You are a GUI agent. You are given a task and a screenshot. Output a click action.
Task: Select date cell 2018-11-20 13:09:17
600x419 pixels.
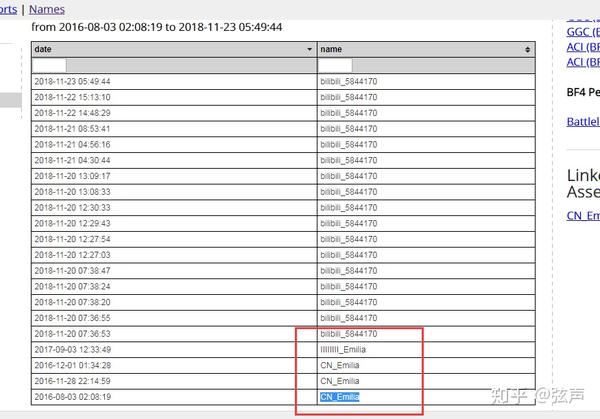(x=174, y=176)
